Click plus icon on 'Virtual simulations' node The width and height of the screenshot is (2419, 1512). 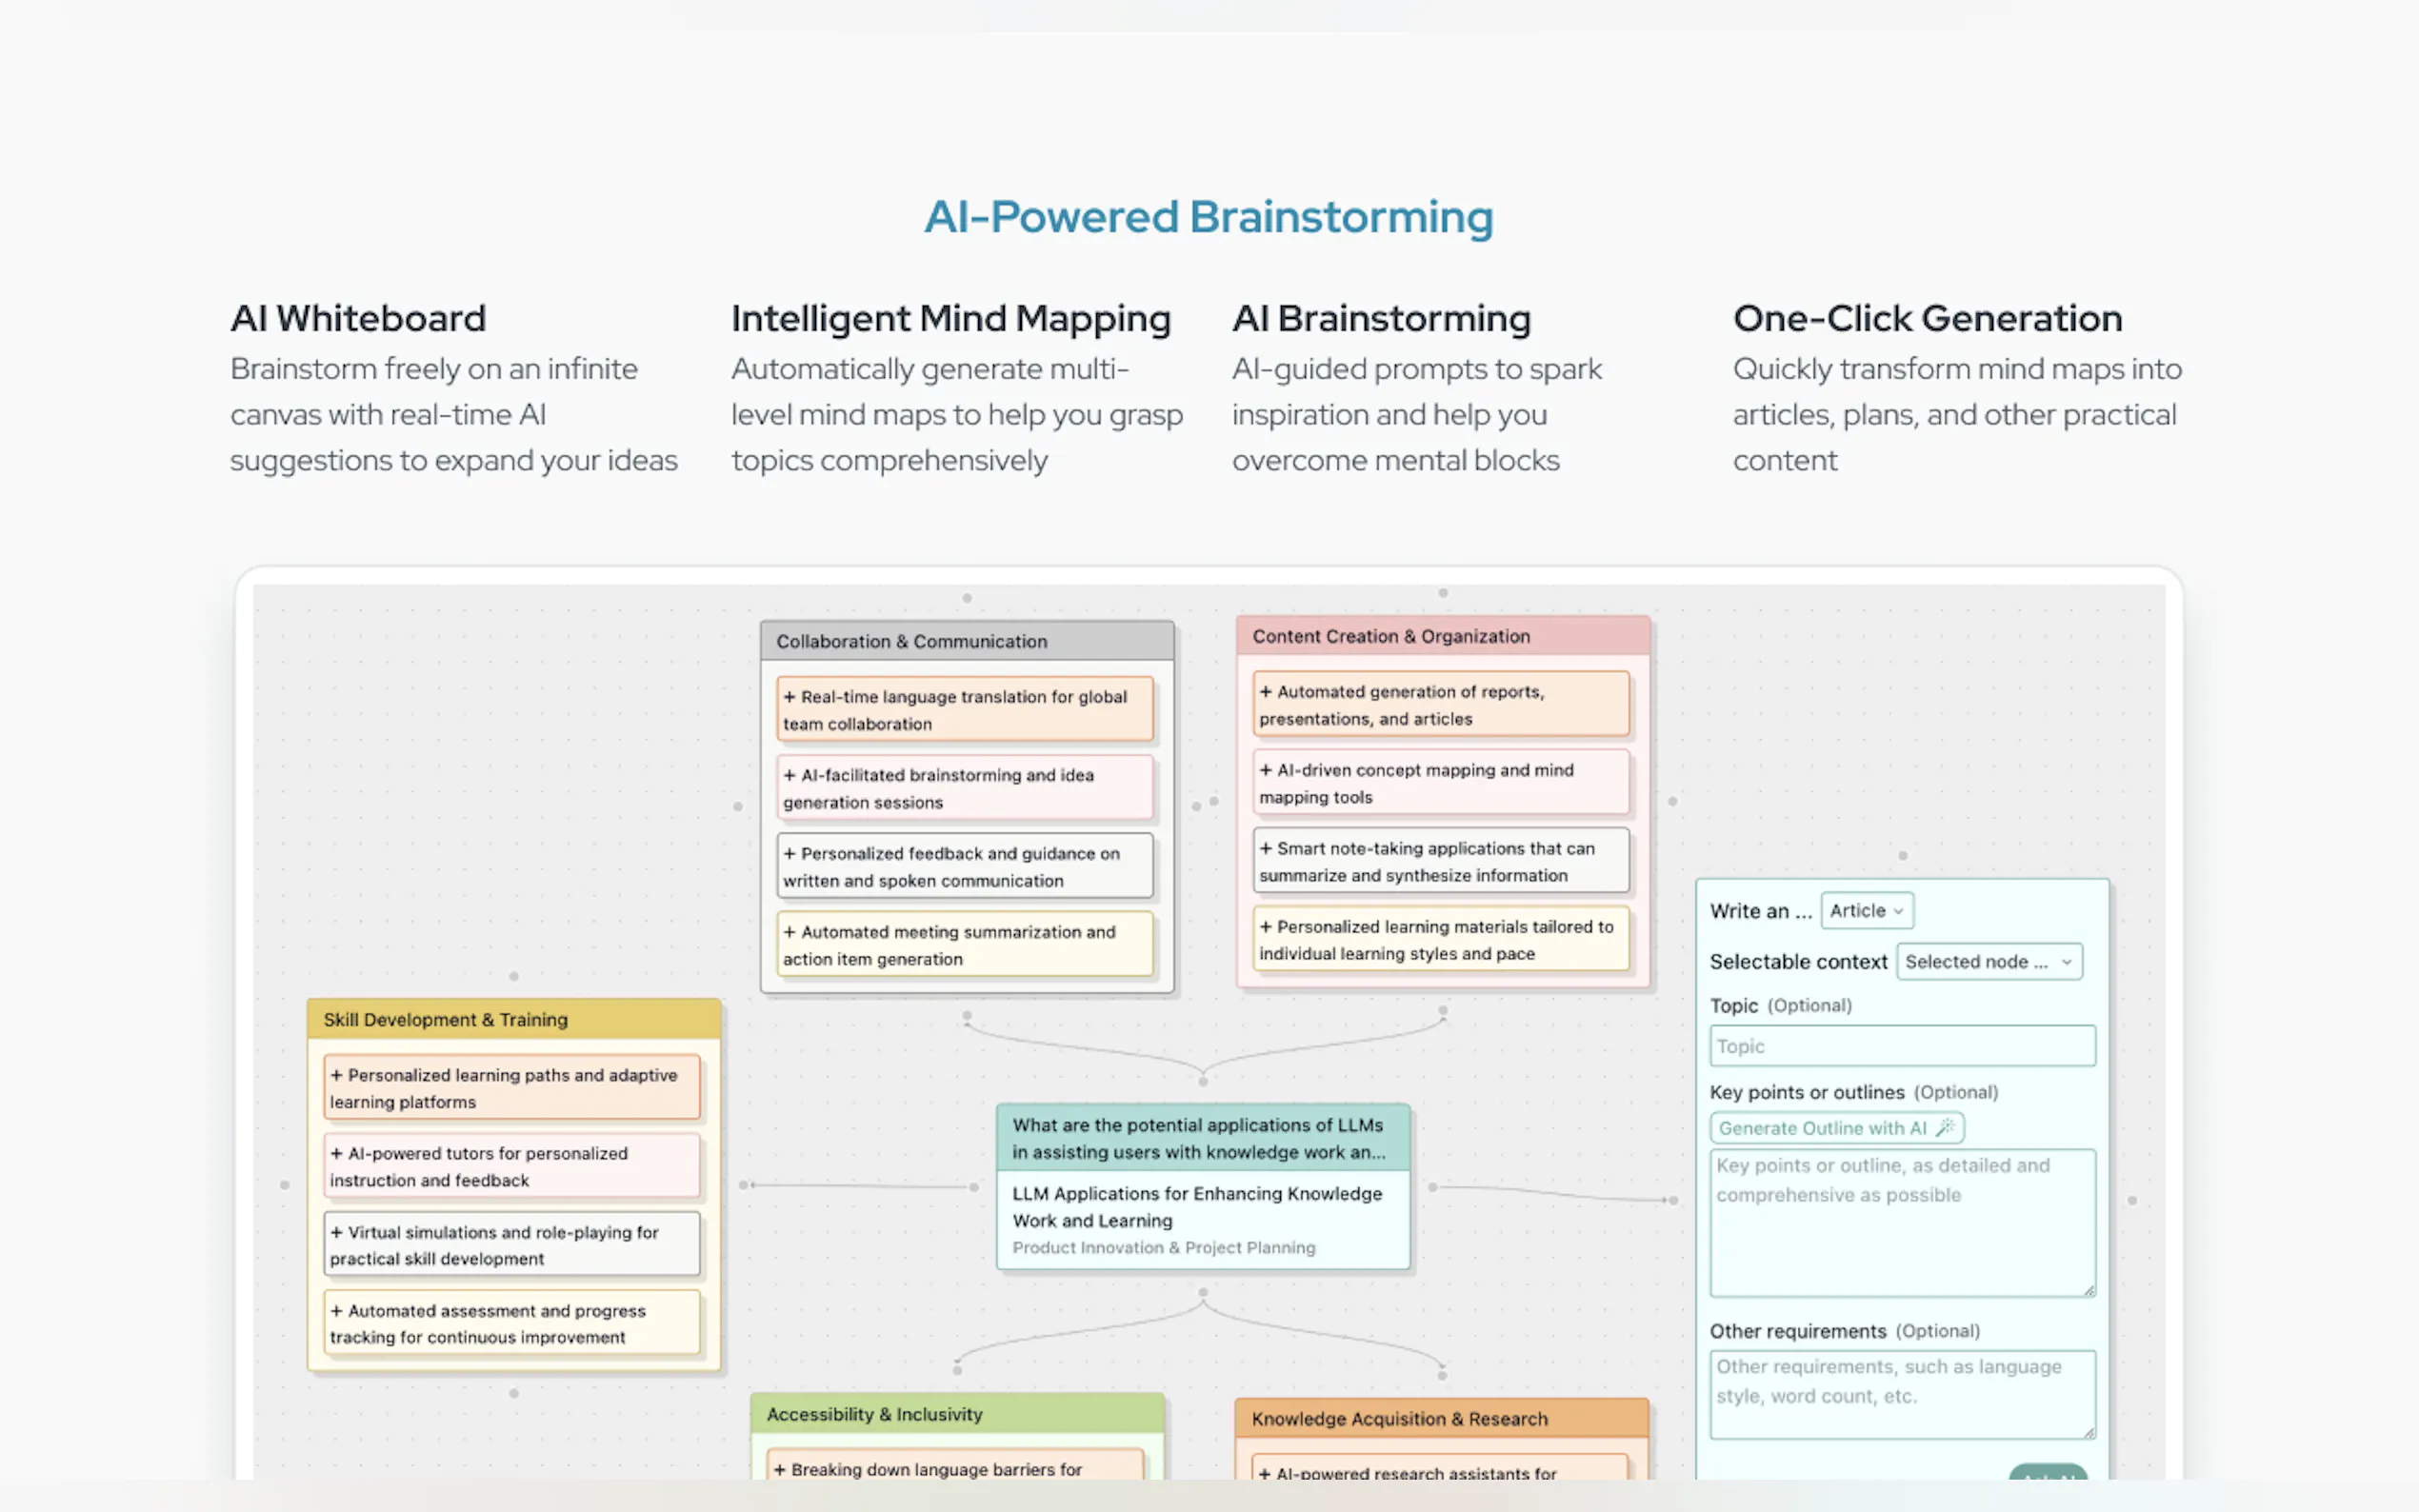[336, 1232]
